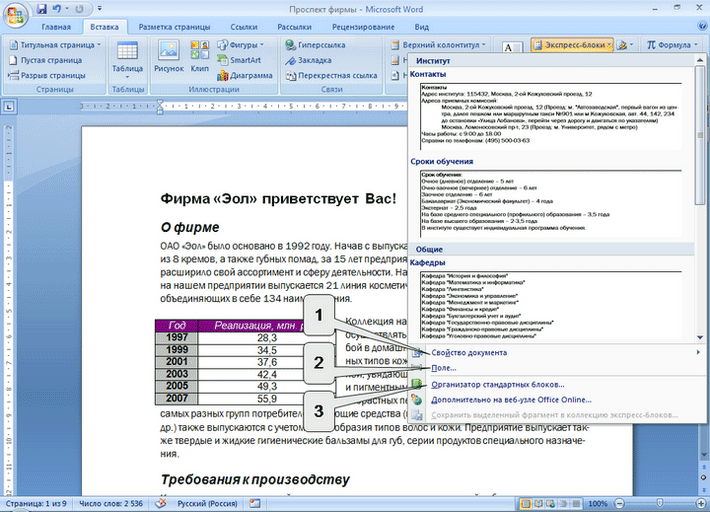Expand the Фигуры shapes dropdown
Viewport: 710px width, 512px height.
click(261, 45)
